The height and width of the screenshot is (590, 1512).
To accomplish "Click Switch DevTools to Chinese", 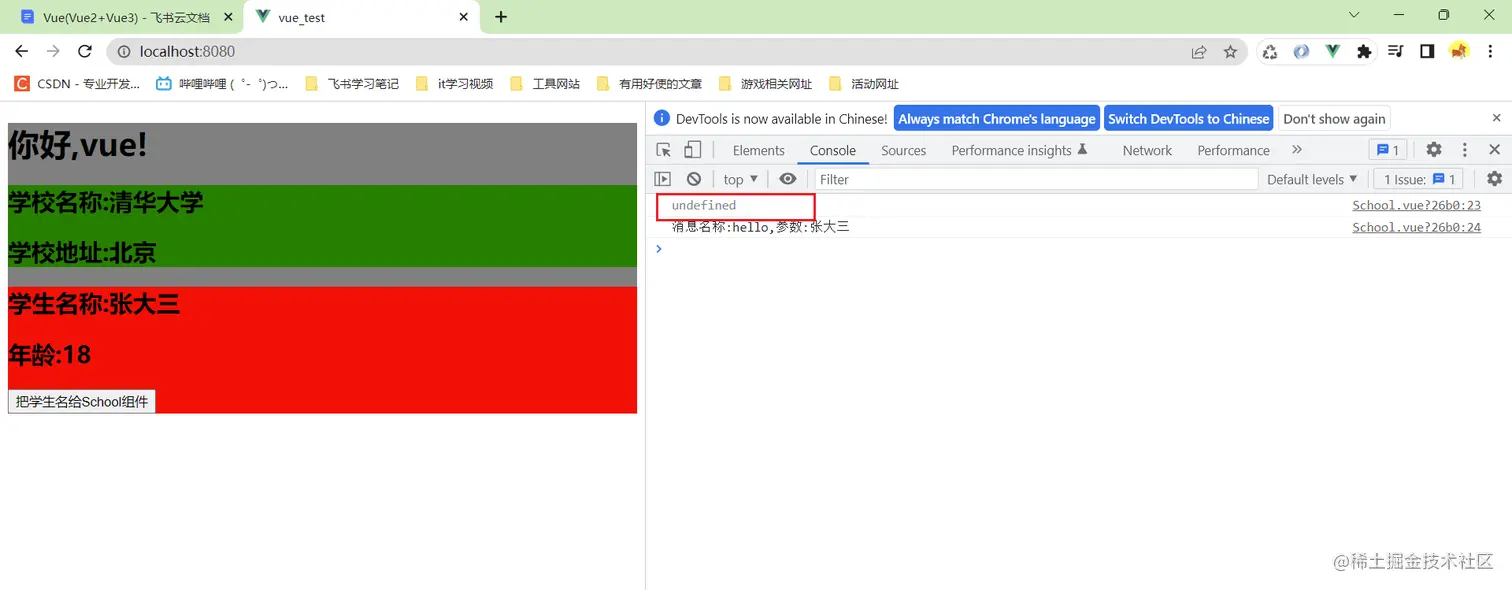I will (1188, 118).
